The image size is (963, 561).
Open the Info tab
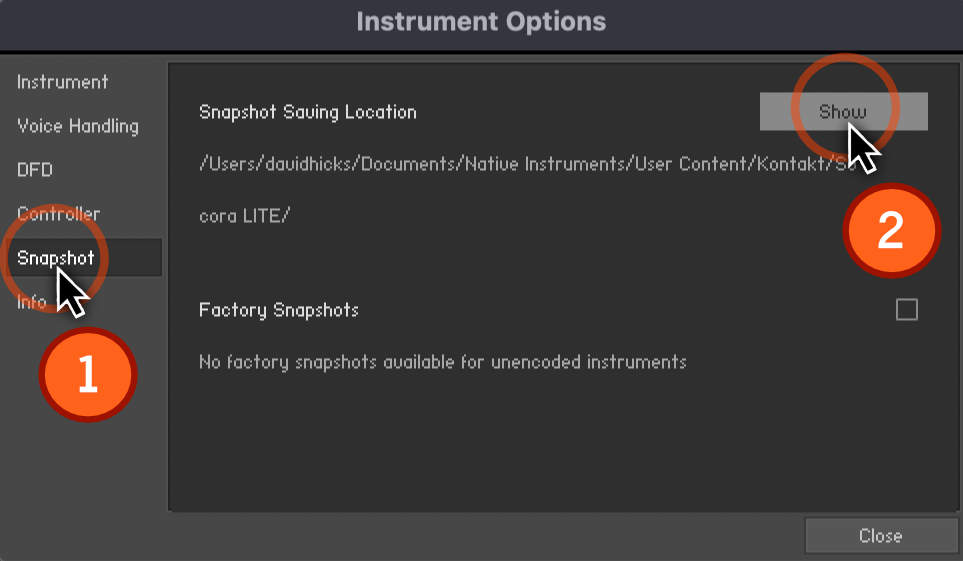tap(31, 302)
